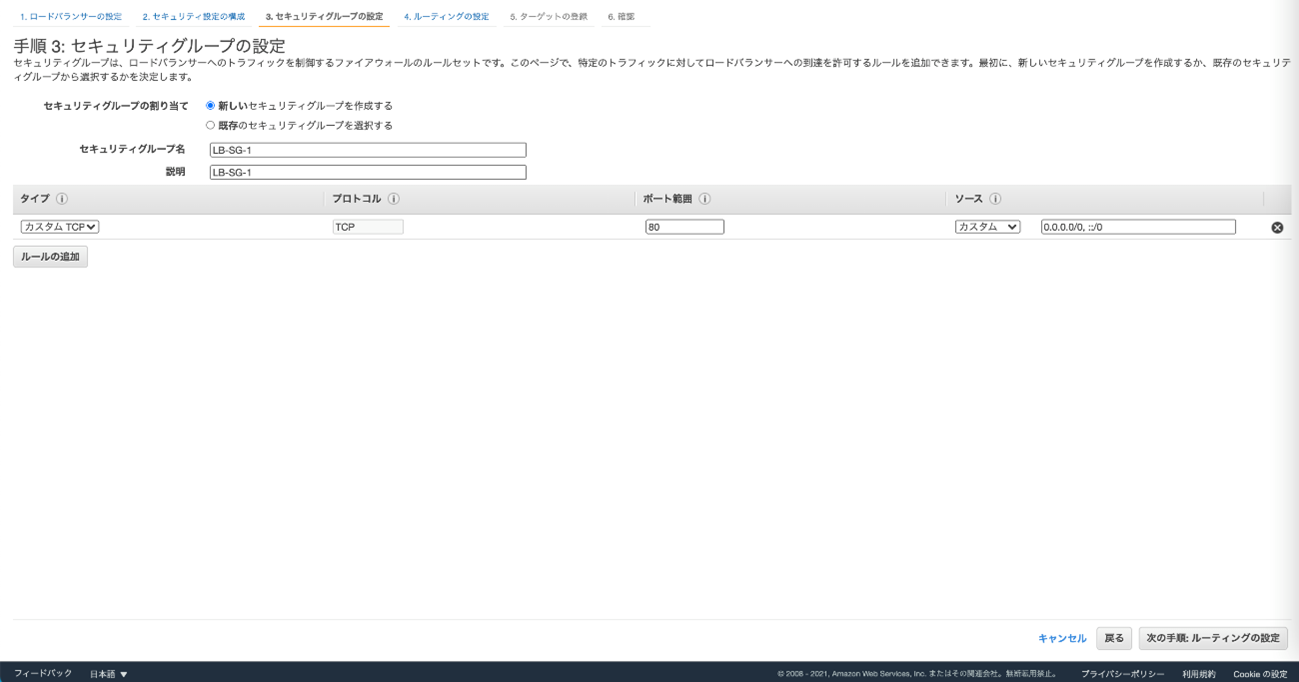Select 新しいセキュリティグループを作成する radio option
1299x682 pixels.
pyautogui.click(x=211, y=106)
